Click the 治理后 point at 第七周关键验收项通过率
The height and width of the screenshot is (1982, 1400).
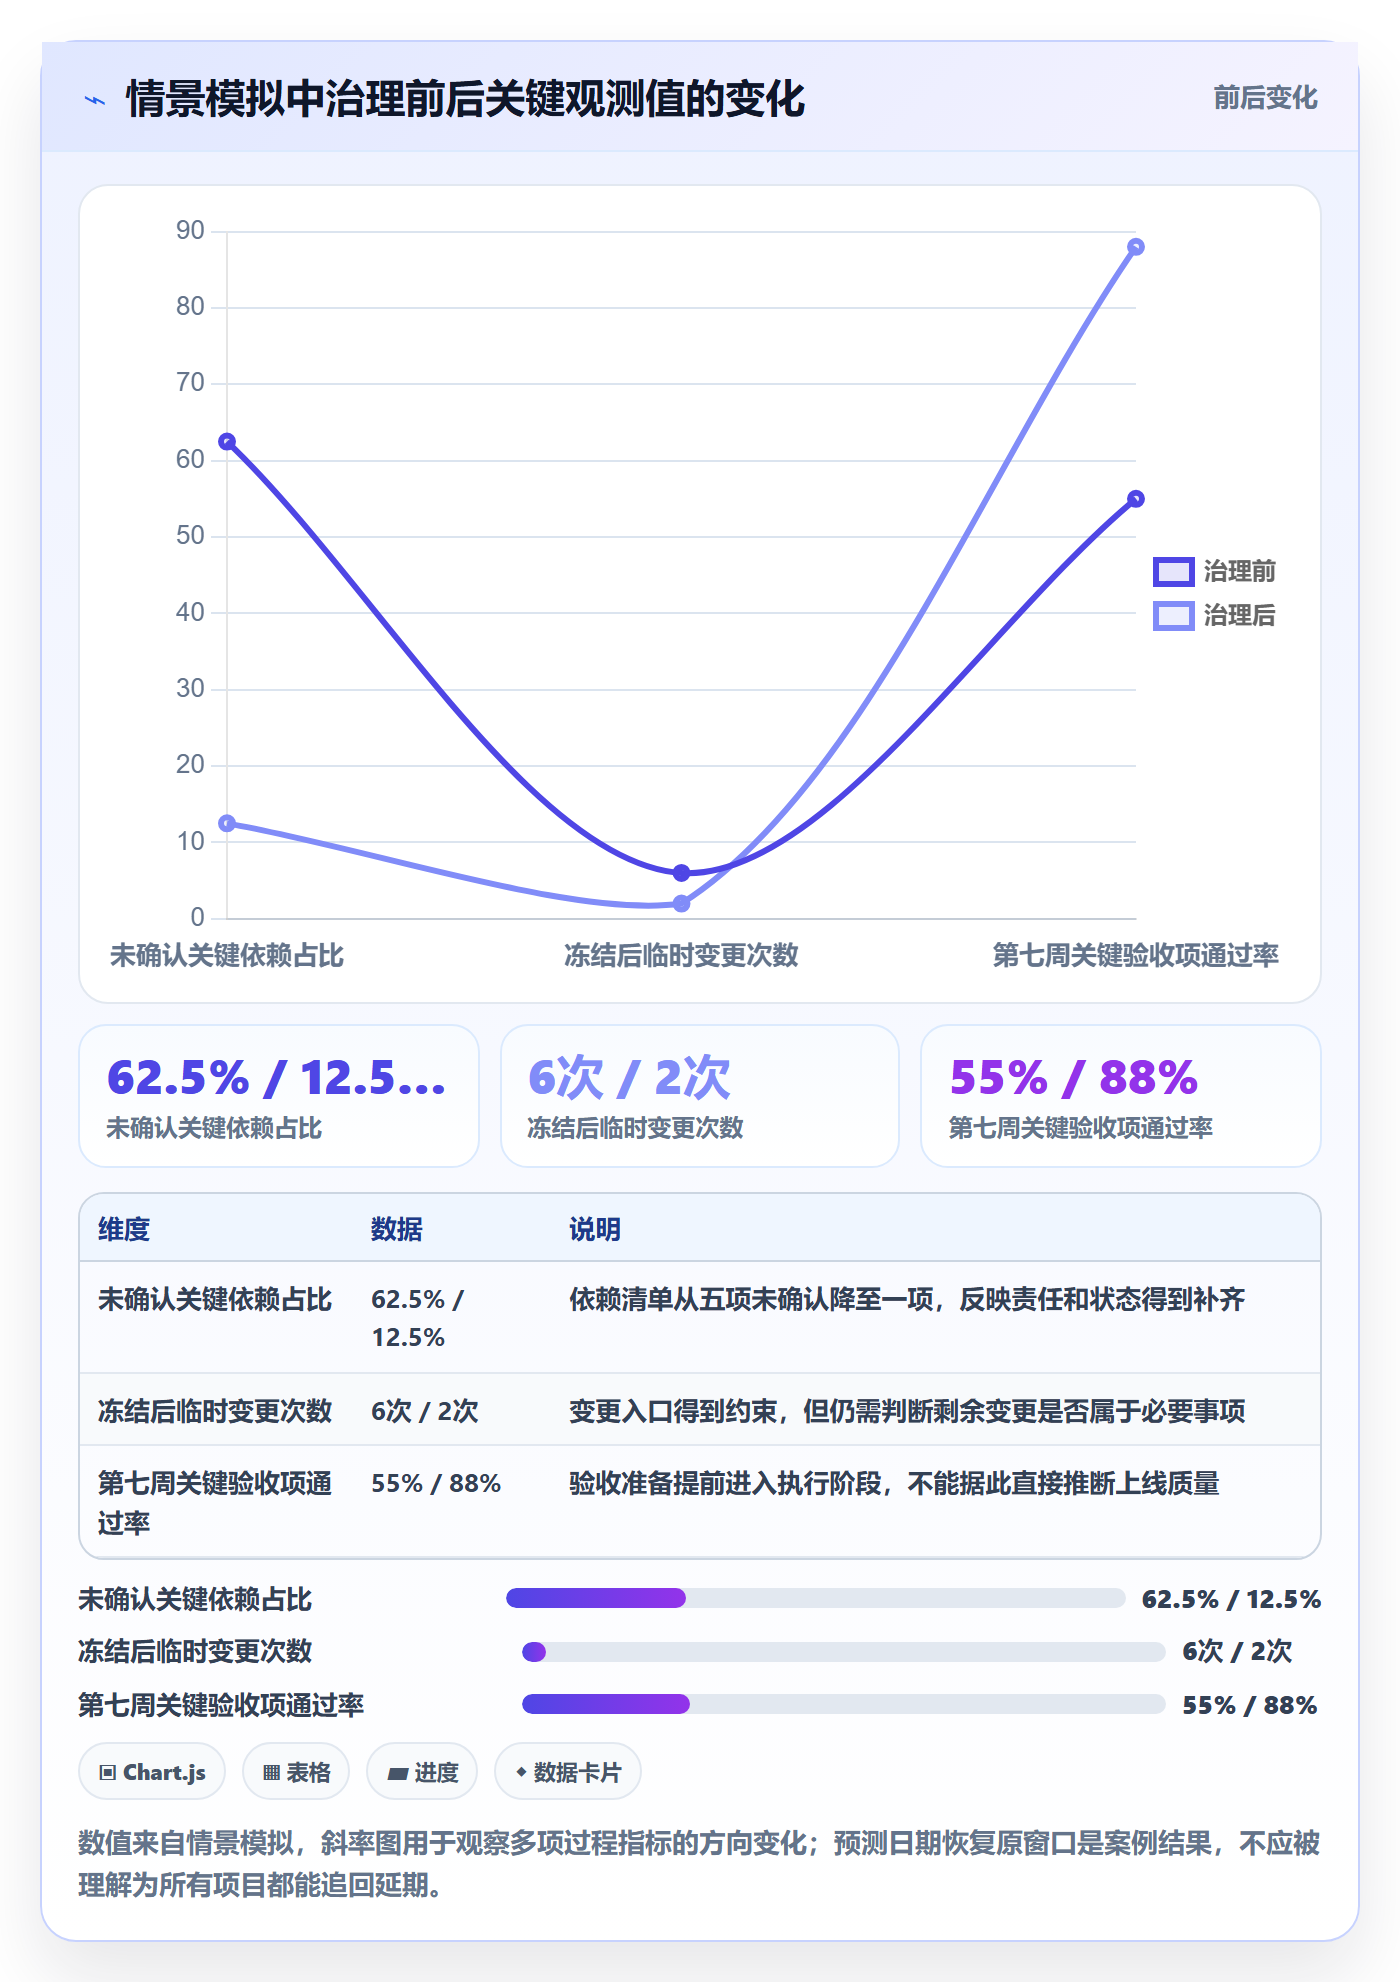point(1135,247)
